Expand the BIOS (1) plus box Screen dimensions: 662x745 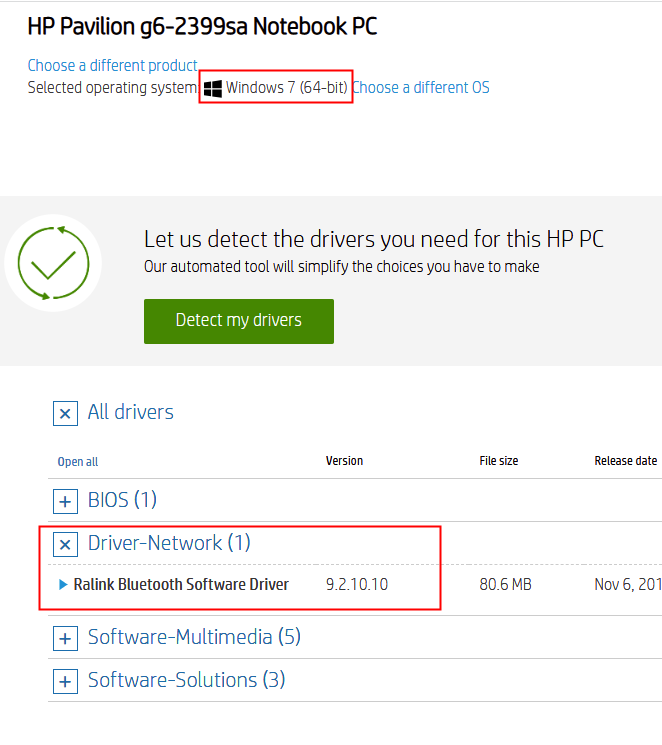[x=66, y=501]
